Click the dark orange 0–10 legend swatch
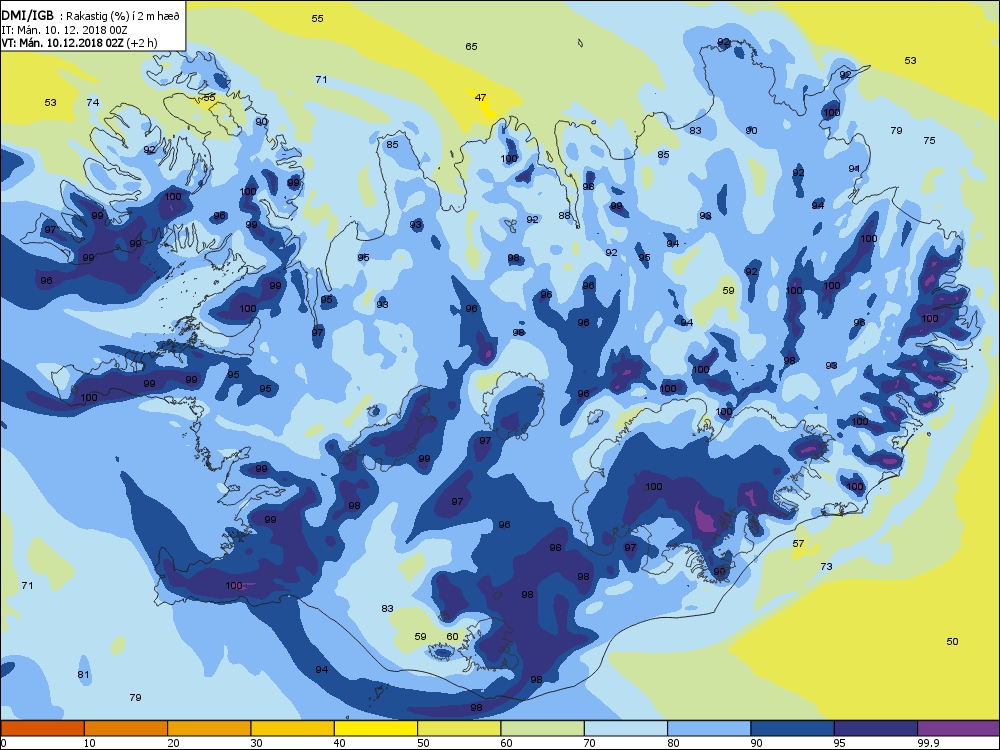The image size is (1000, 750). click(42, 728)
